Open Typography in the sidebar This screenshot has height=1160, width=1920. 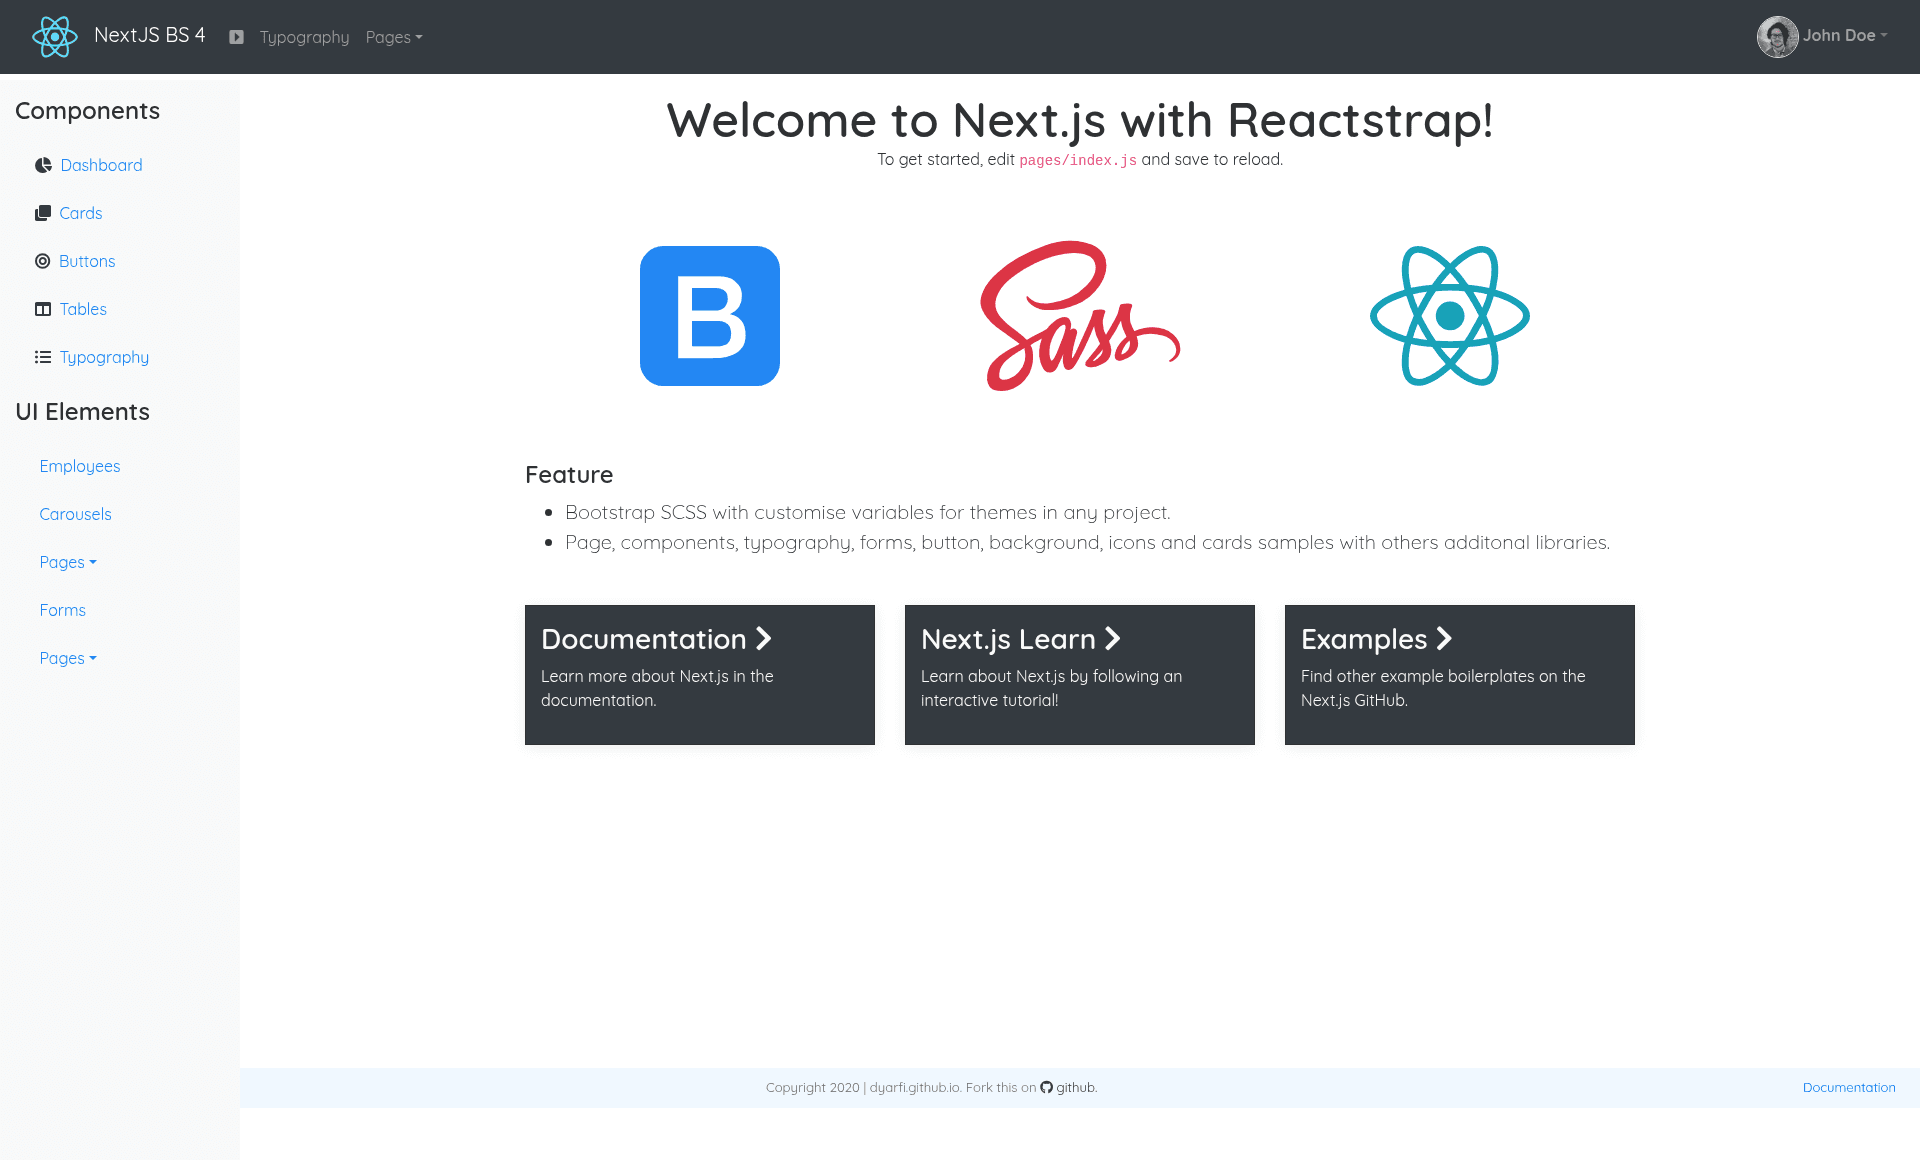tap(104, 357)
